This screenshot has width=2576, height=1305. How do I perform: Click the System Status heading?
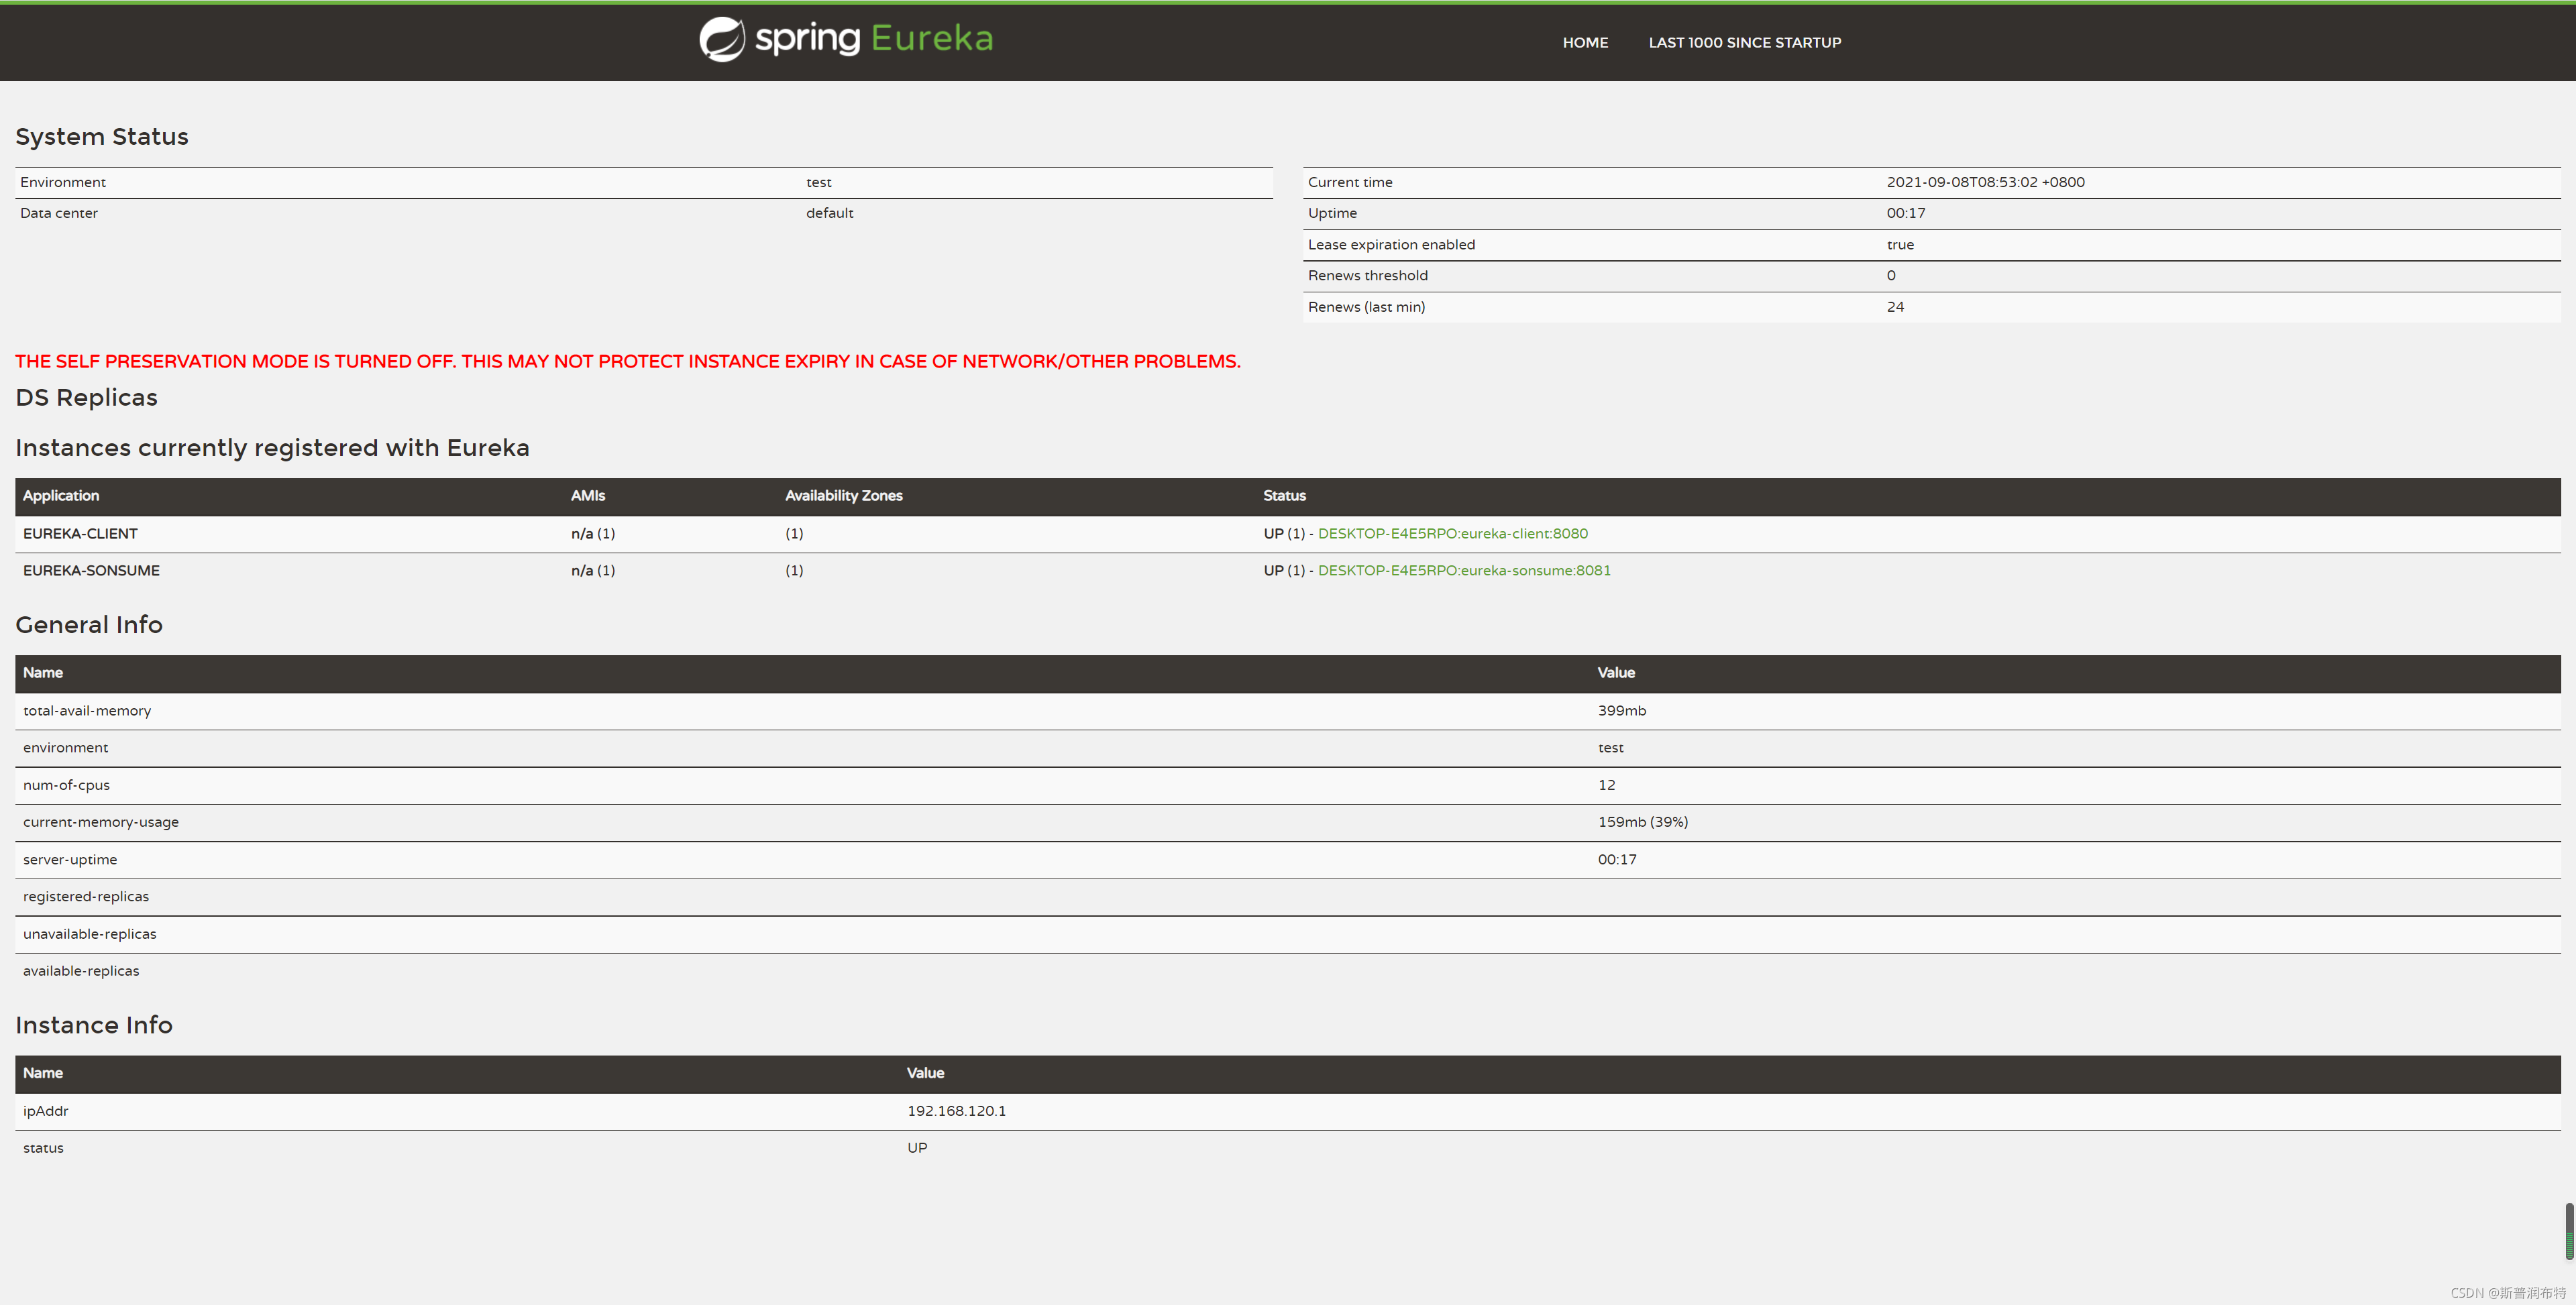click(x=102, y=136)
